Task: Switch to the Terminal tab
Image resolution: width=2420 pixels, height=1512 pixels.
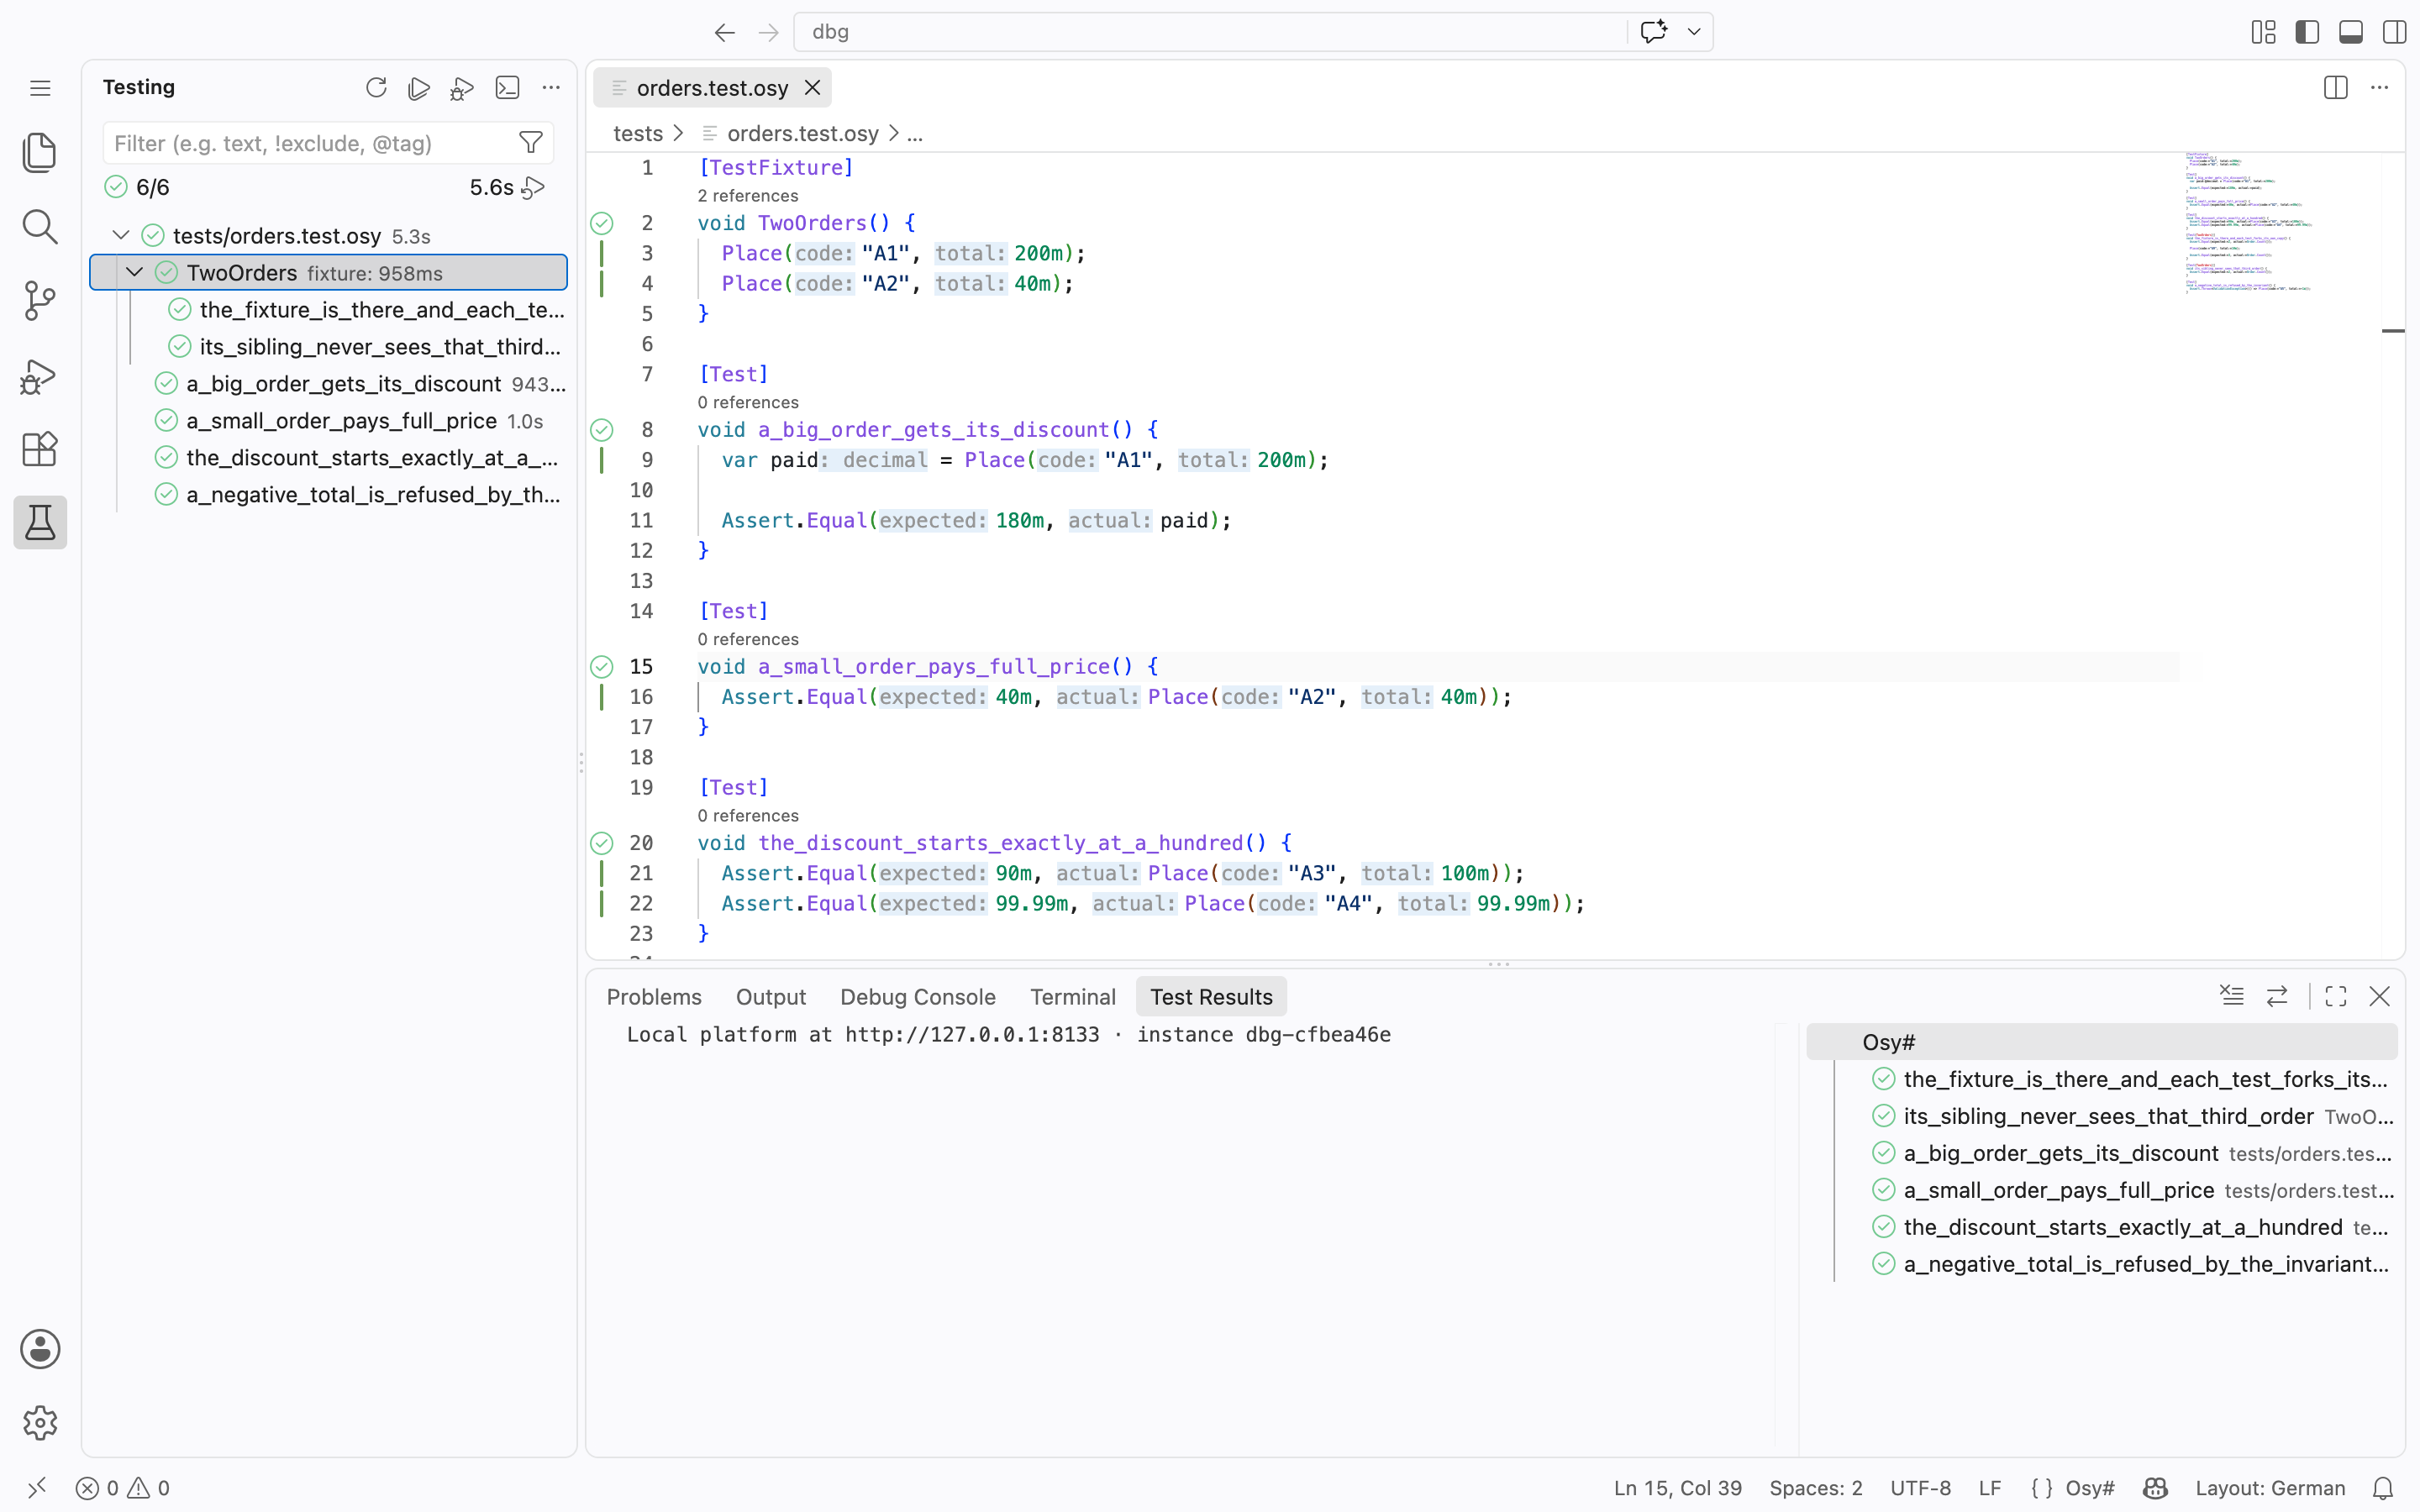Action: pyautogui.click(x=1073, y=997)
